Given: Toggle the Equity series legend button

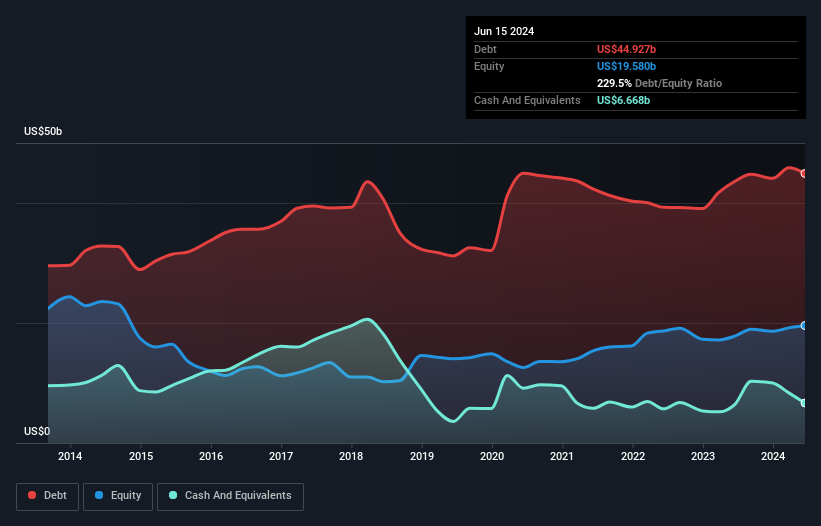Looking at the screenshot, I should coord(118,496).
